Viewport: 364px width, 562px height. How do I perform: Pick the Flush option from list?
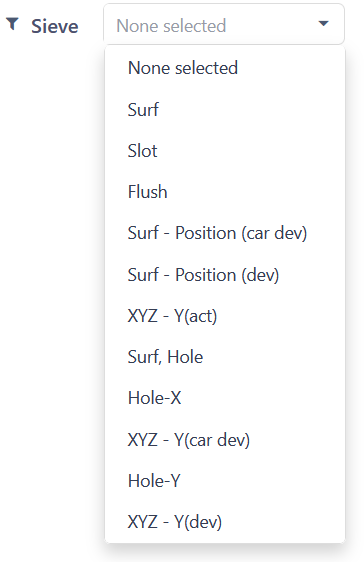click(x=225, y=192)
